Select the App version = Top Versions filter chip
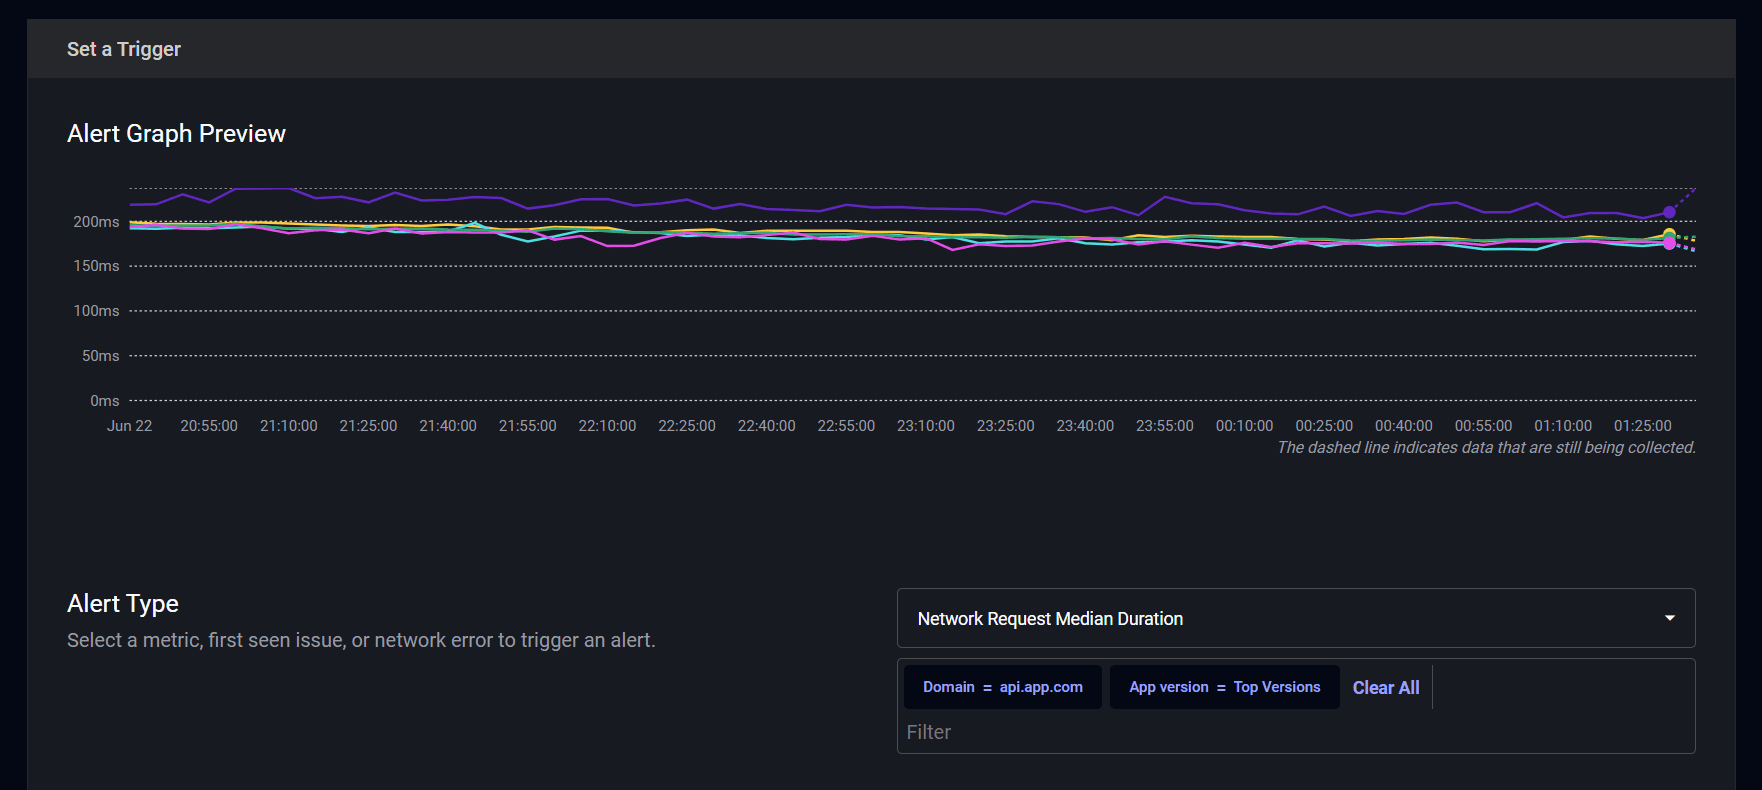Viewport: 1762px width, 790px height. [1224, 687]
